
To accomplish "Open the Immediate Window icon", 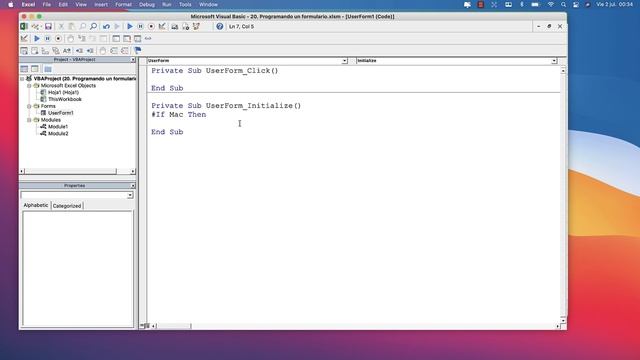I will 127,38.
